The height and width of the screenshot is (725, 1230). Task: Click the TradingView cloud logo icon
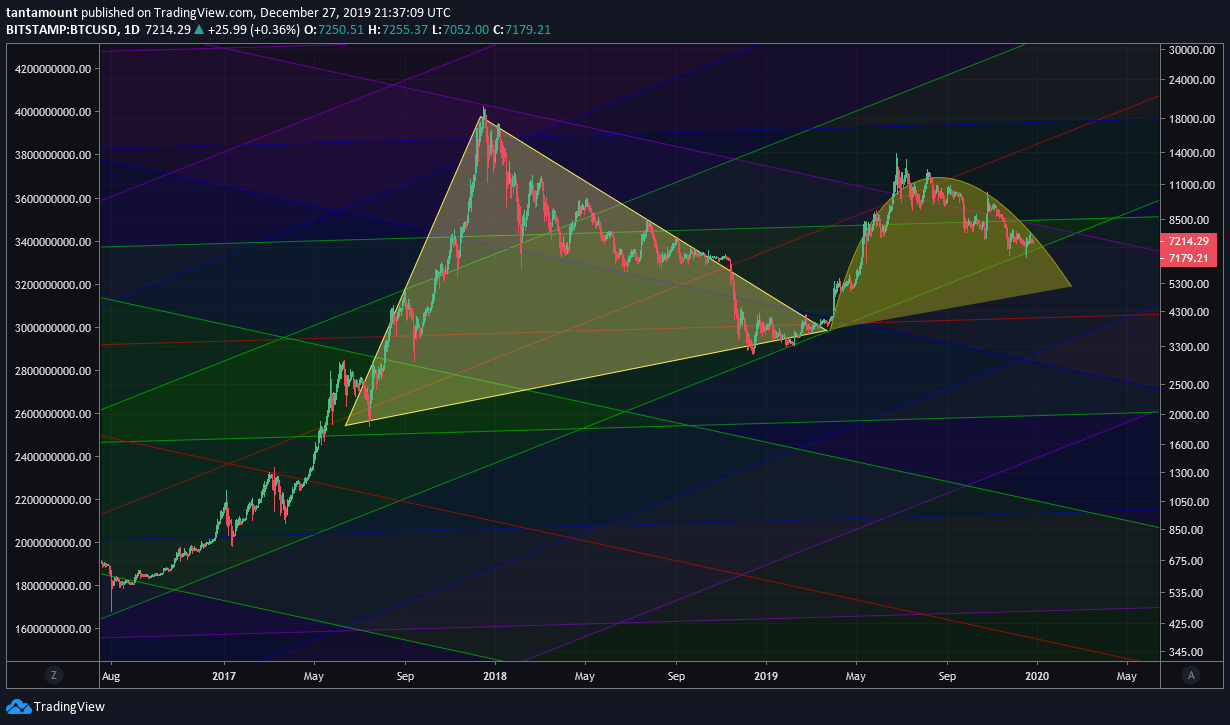coord(17,707)
